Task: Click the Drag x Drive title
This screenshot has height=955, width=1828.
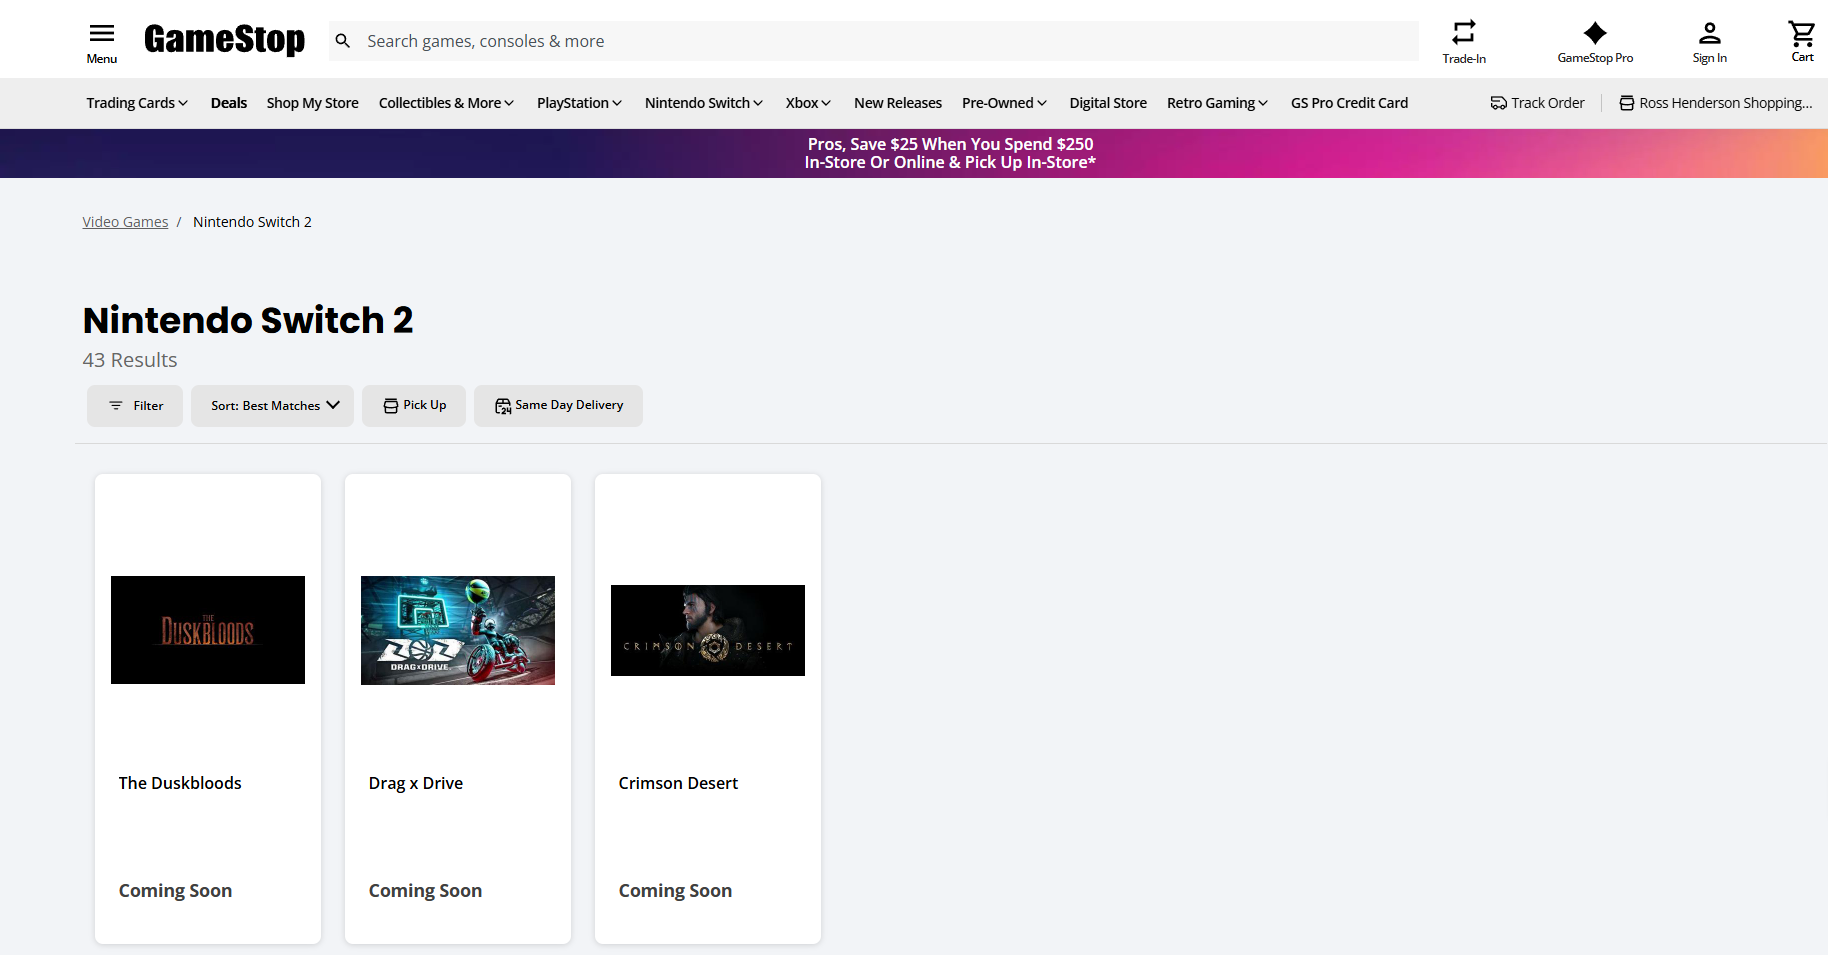Action: tap(416, 783)
